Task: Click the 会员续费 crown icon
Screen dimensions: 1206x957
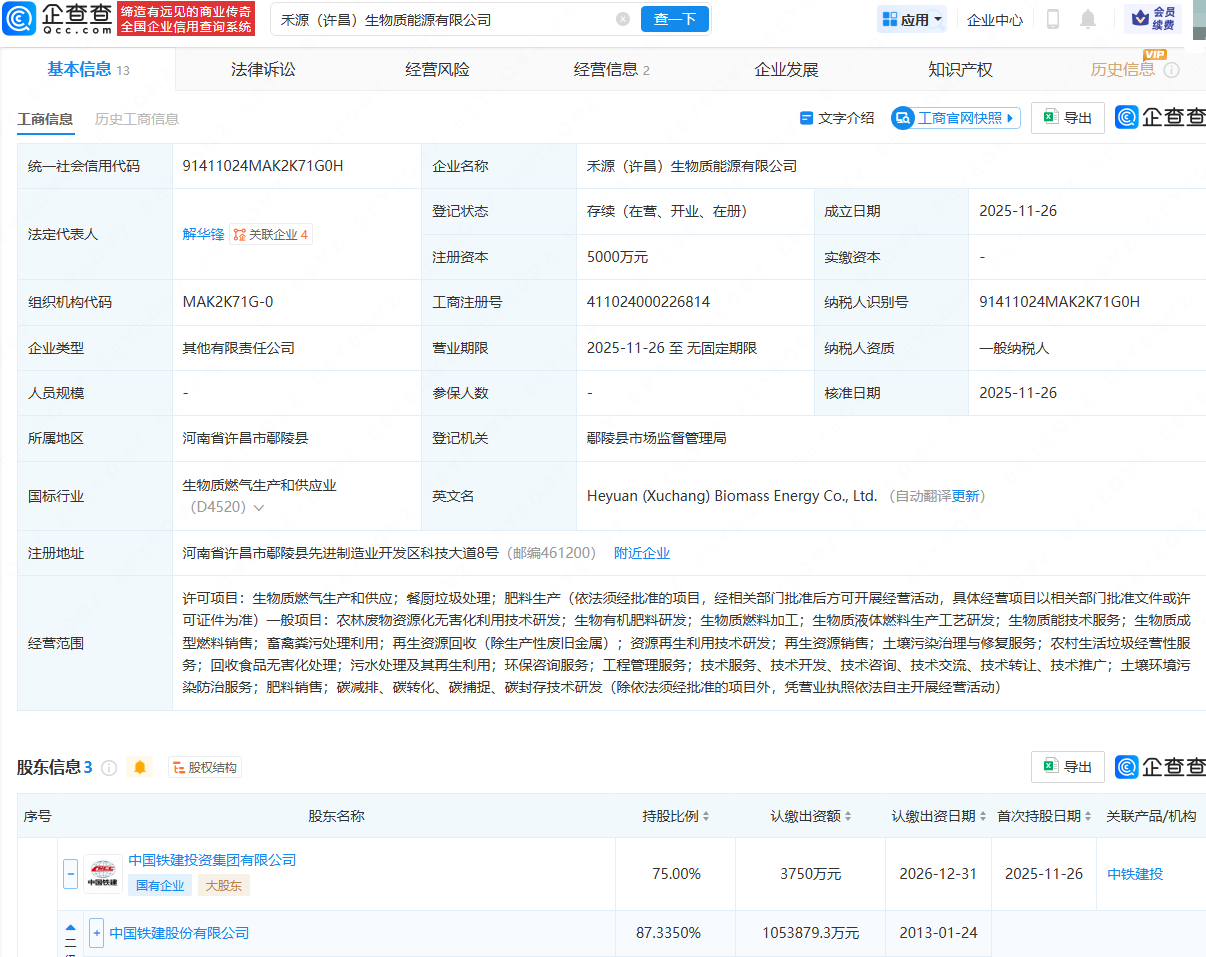Action: coord(1141,19)
